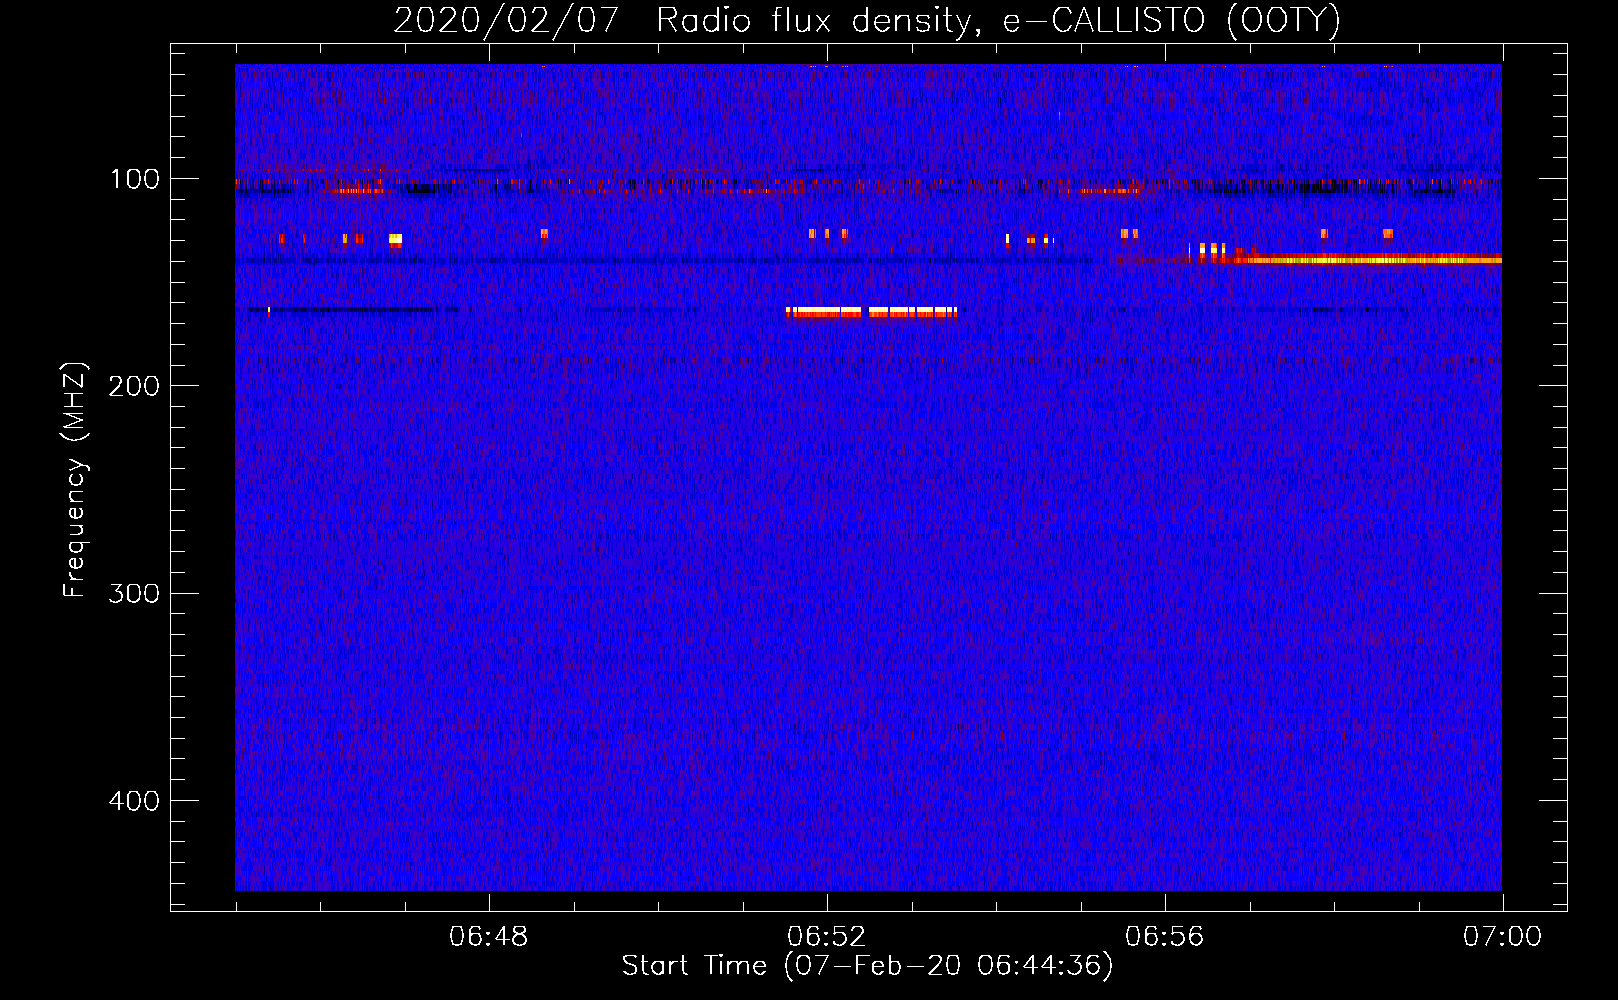Click the '07:00' time tick label
Viewport: 1618px width, 1000px height.
[1502, 937]
